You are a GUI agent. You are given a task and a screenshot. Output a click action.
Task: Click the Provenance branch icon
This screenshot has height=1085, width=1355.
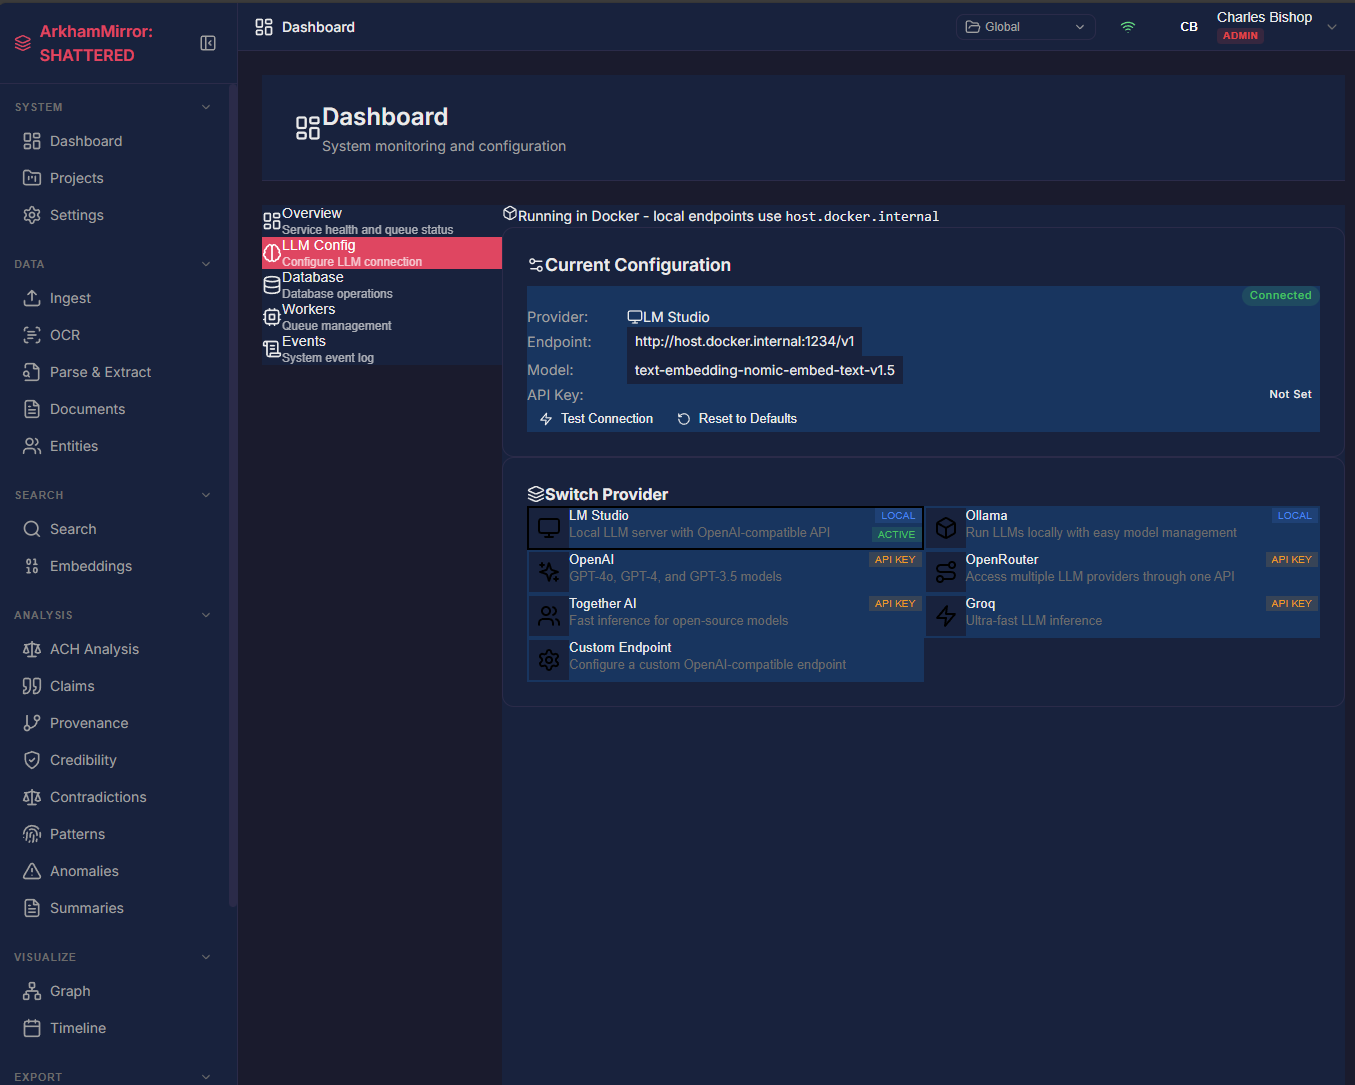[x=32, y=723]
